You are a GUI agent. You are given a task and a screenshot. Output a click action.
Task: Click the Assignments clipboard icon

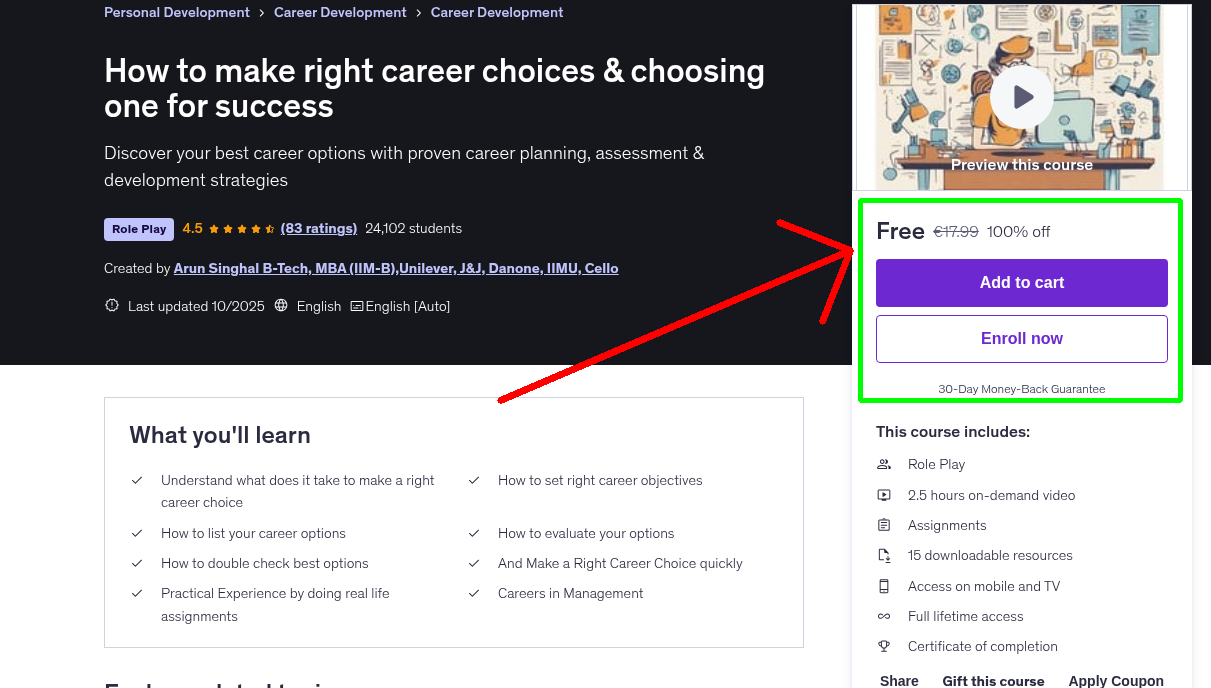(x=884, y=524)
